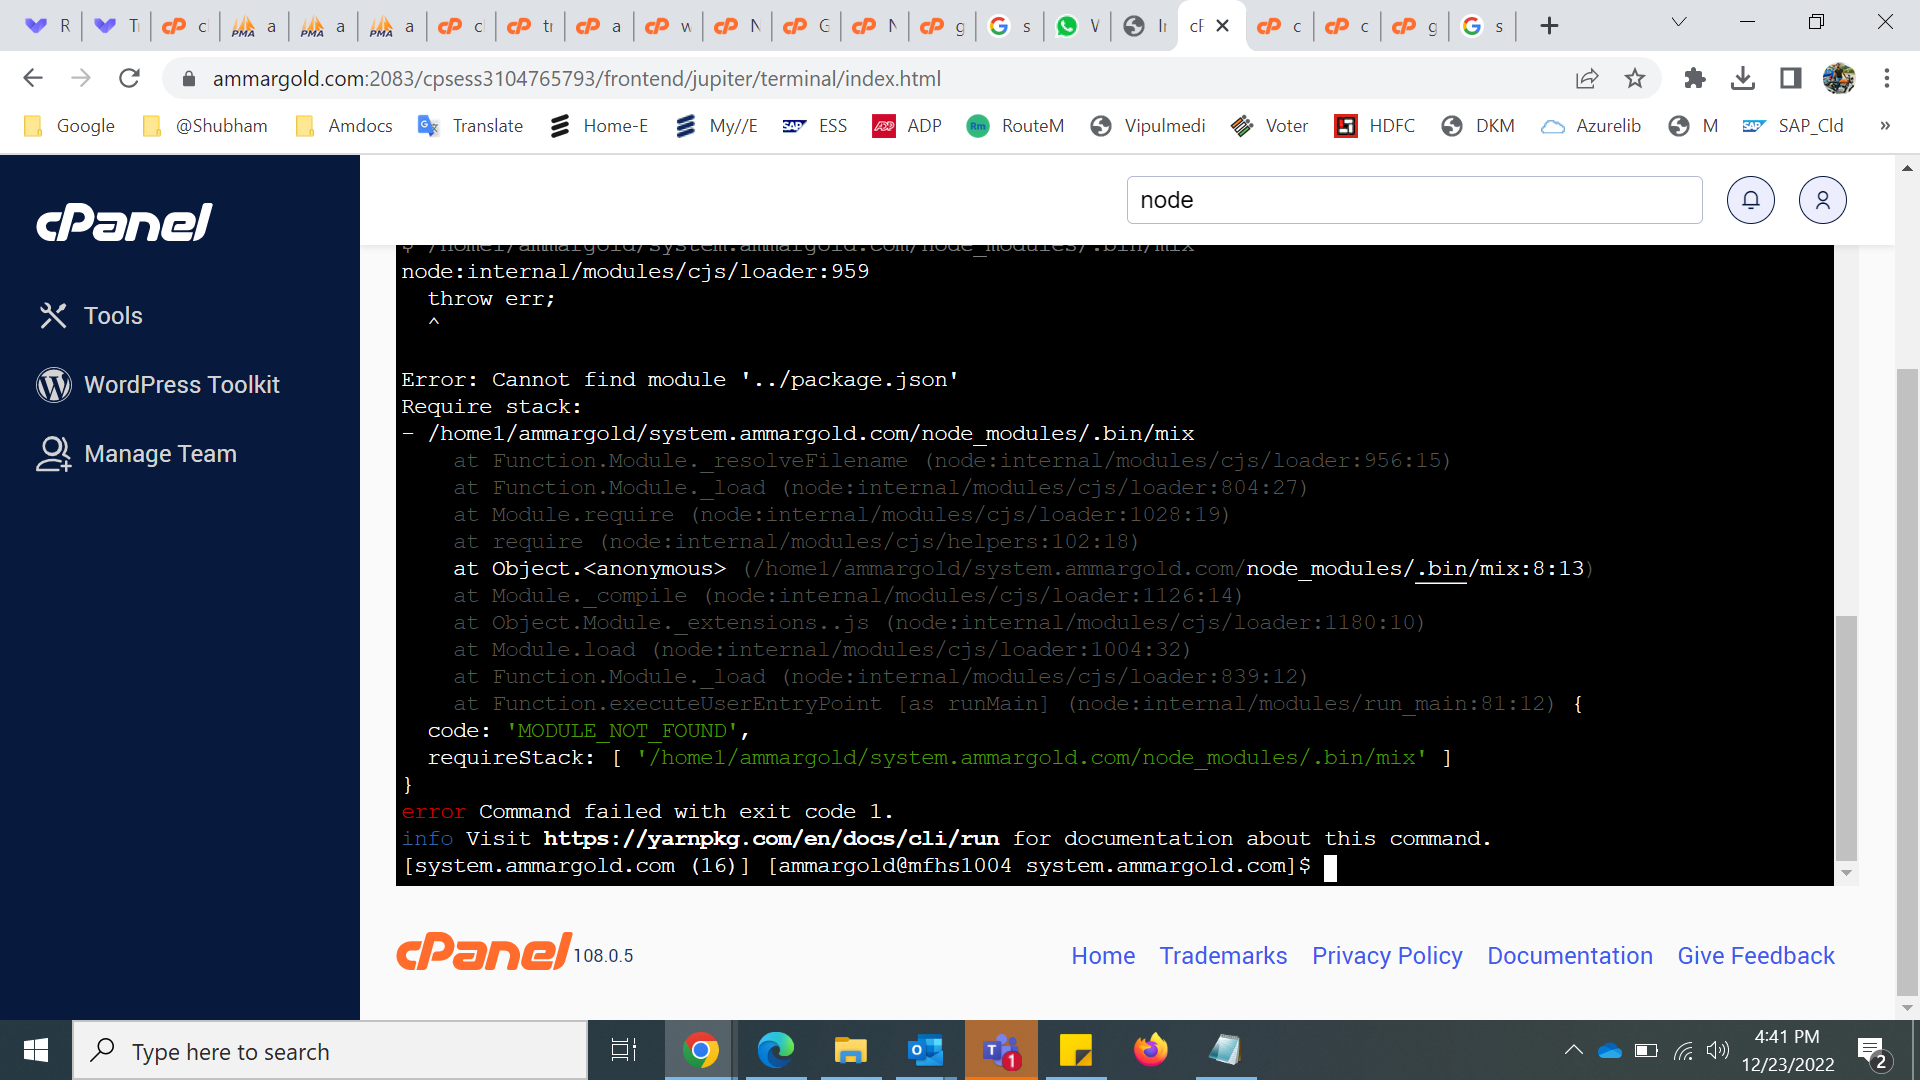Toggle the Chrome side panel
The height and width of the screenshot is (1080, 1920).
point(1790,78)
